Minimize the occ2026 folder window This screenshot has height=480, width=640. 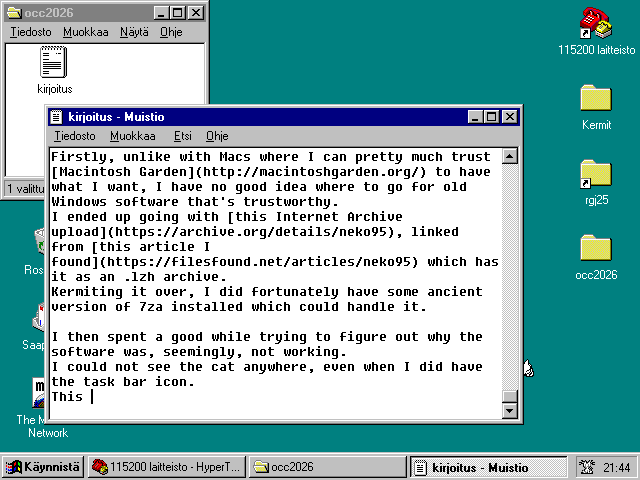(x=161, y=13)
